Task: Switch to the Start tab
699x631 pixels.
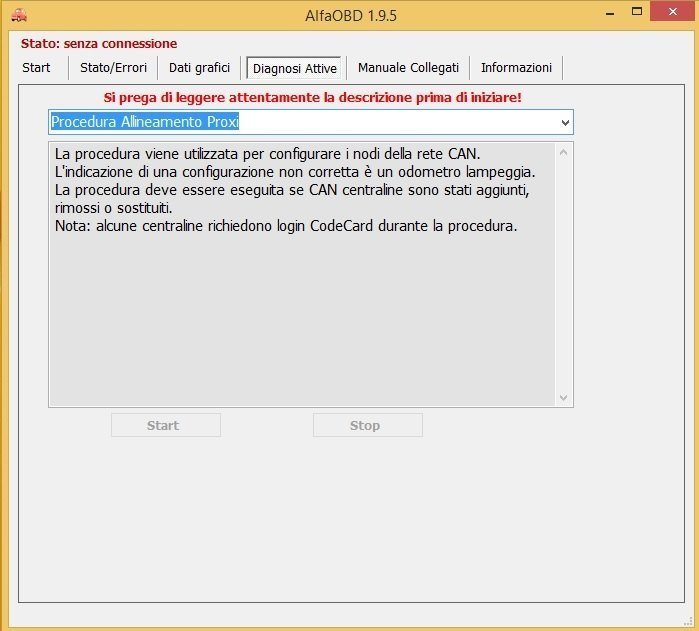Action: coord(36,68)
